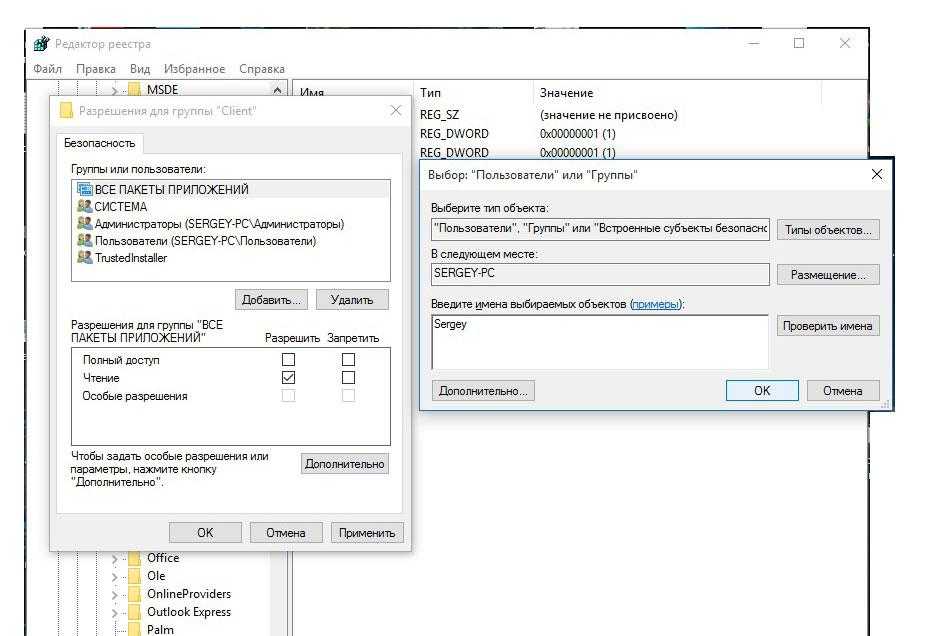Click the Добавить button to add user
The width and height of the screenshot is (933, 636).
coord(271,299)
